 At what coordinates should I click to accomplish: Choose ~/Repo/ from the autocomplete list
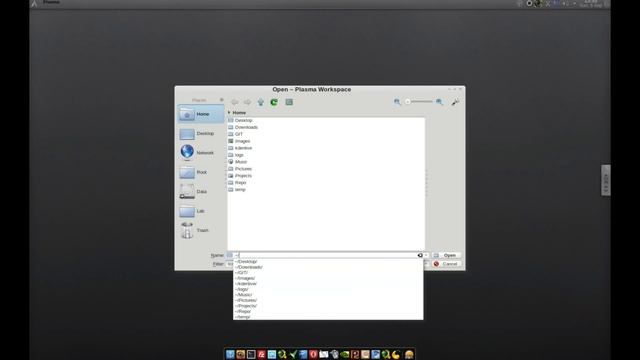coord(328,311)
